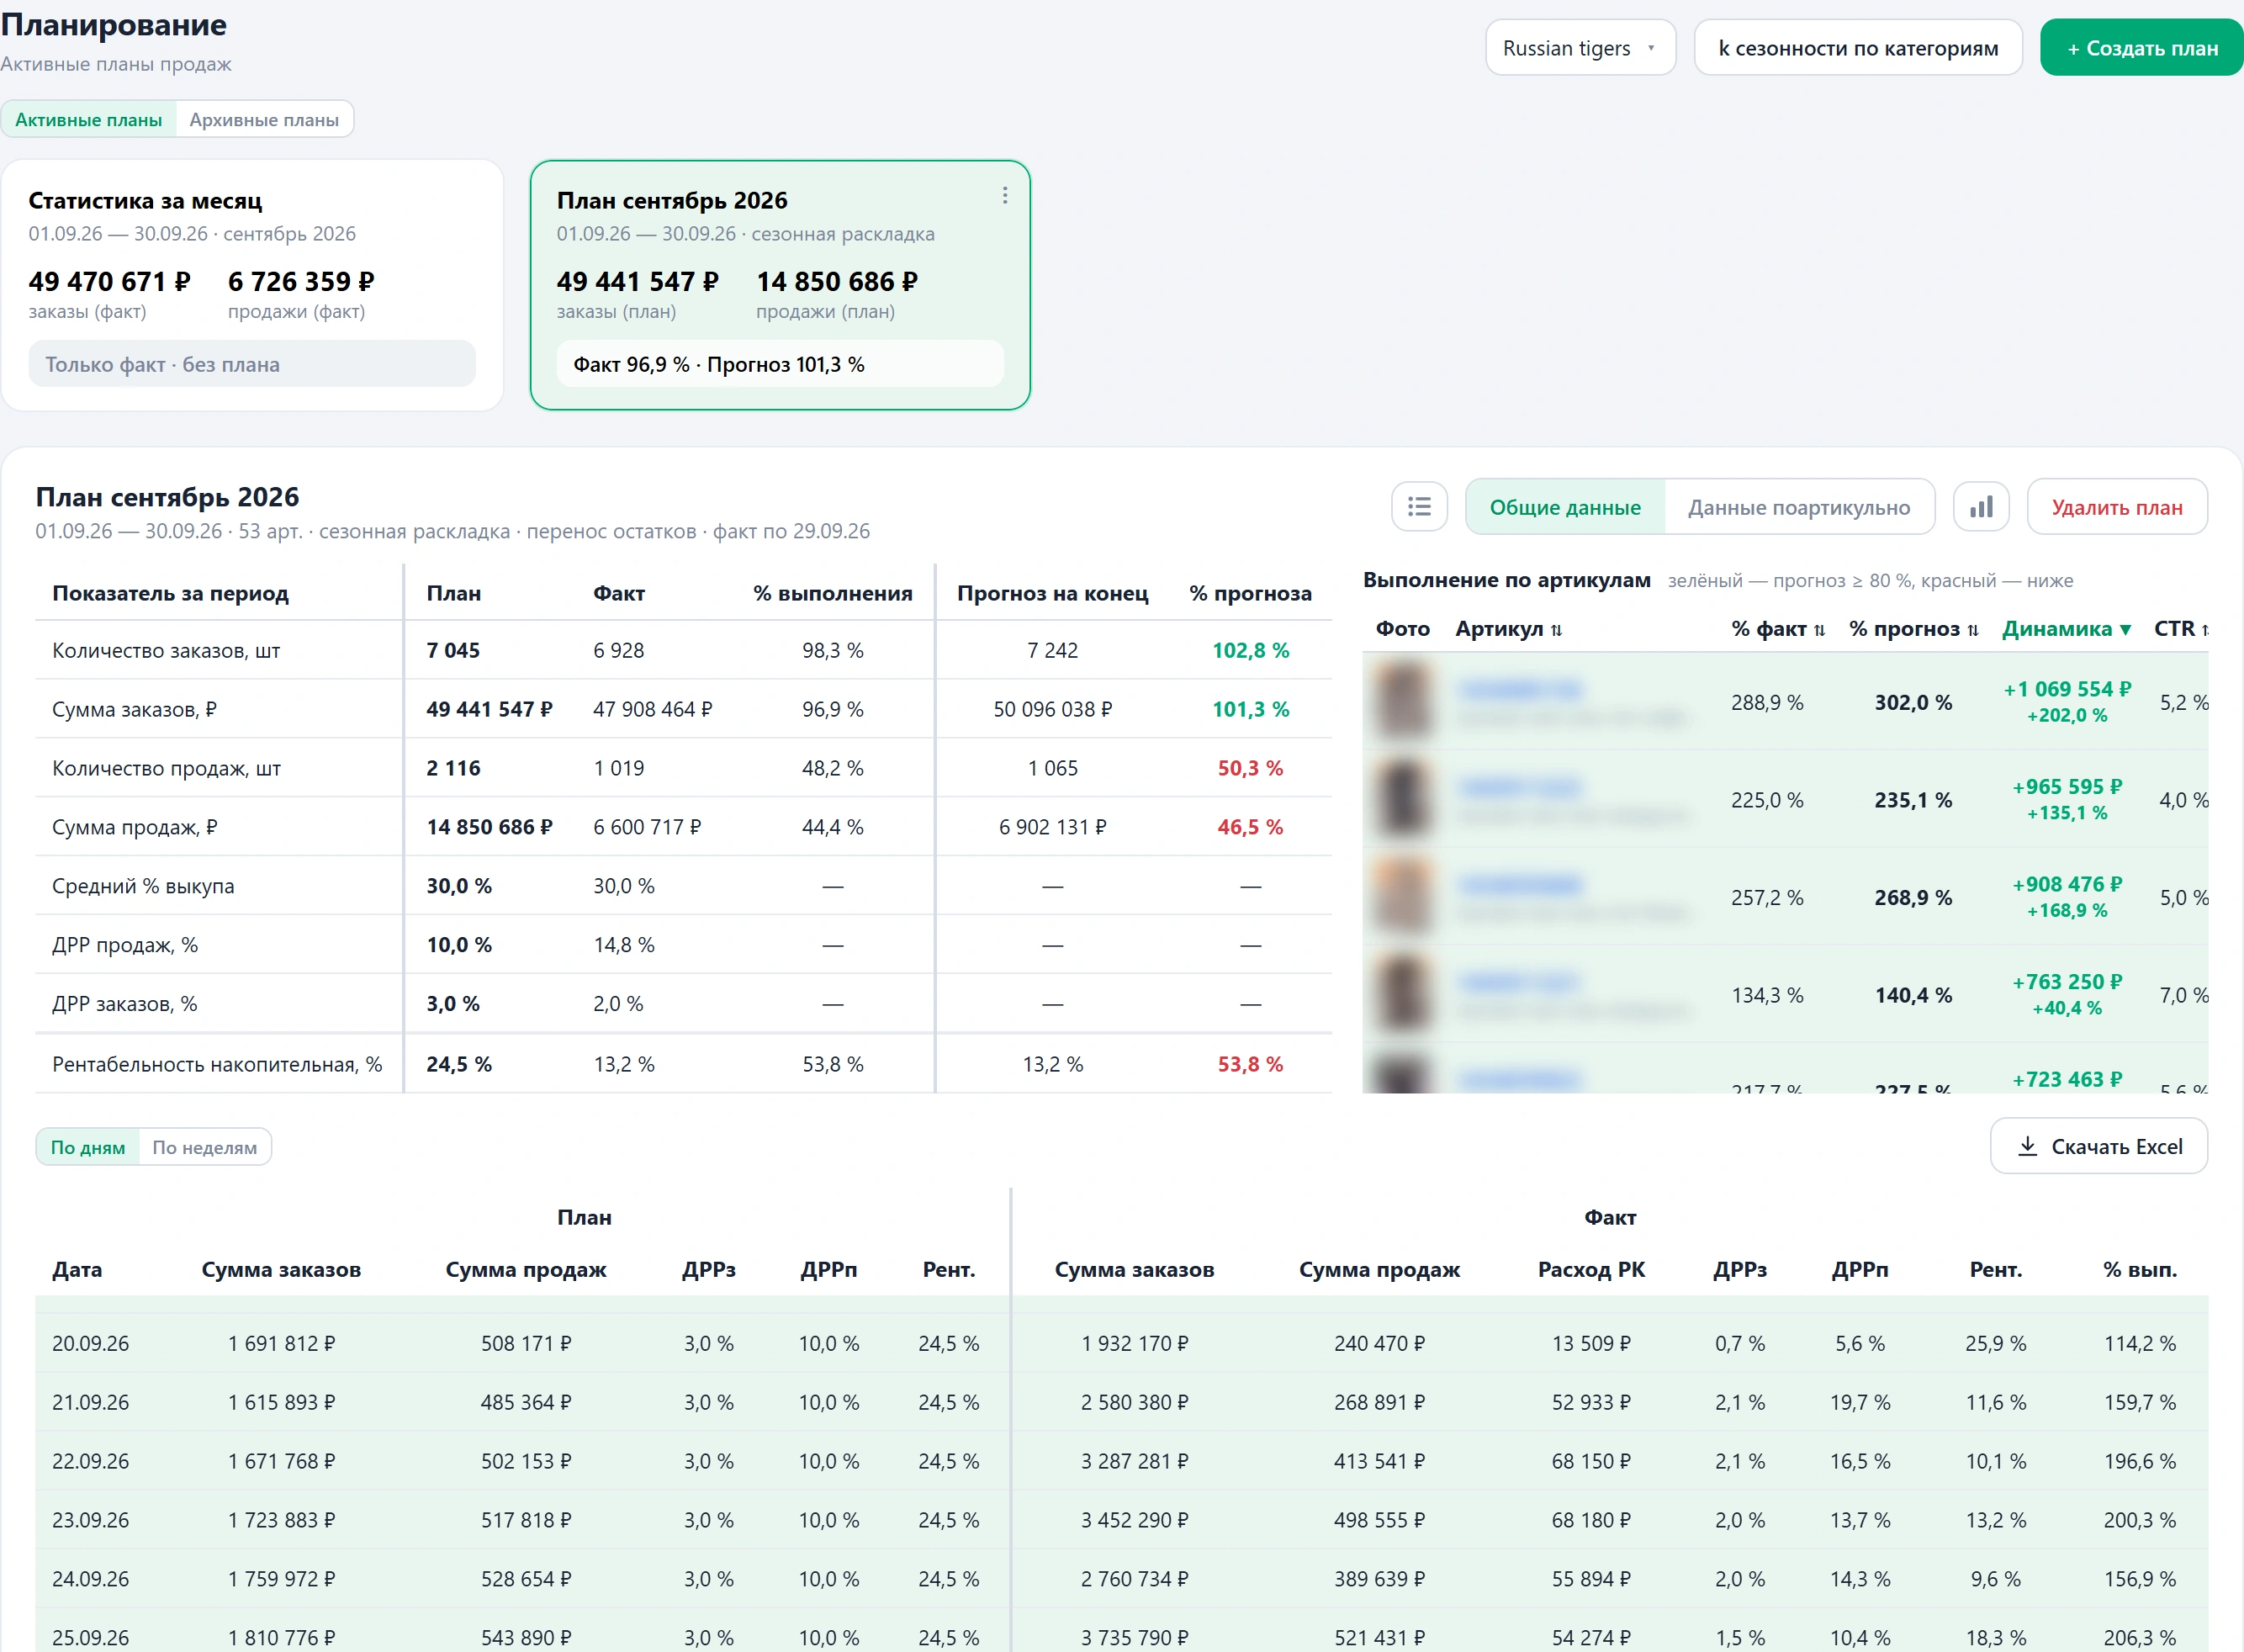The height and width of the screenshot is (1652, 2244).
Task: Click Только факт · без плана label
Action: click(x=252, y=364)
